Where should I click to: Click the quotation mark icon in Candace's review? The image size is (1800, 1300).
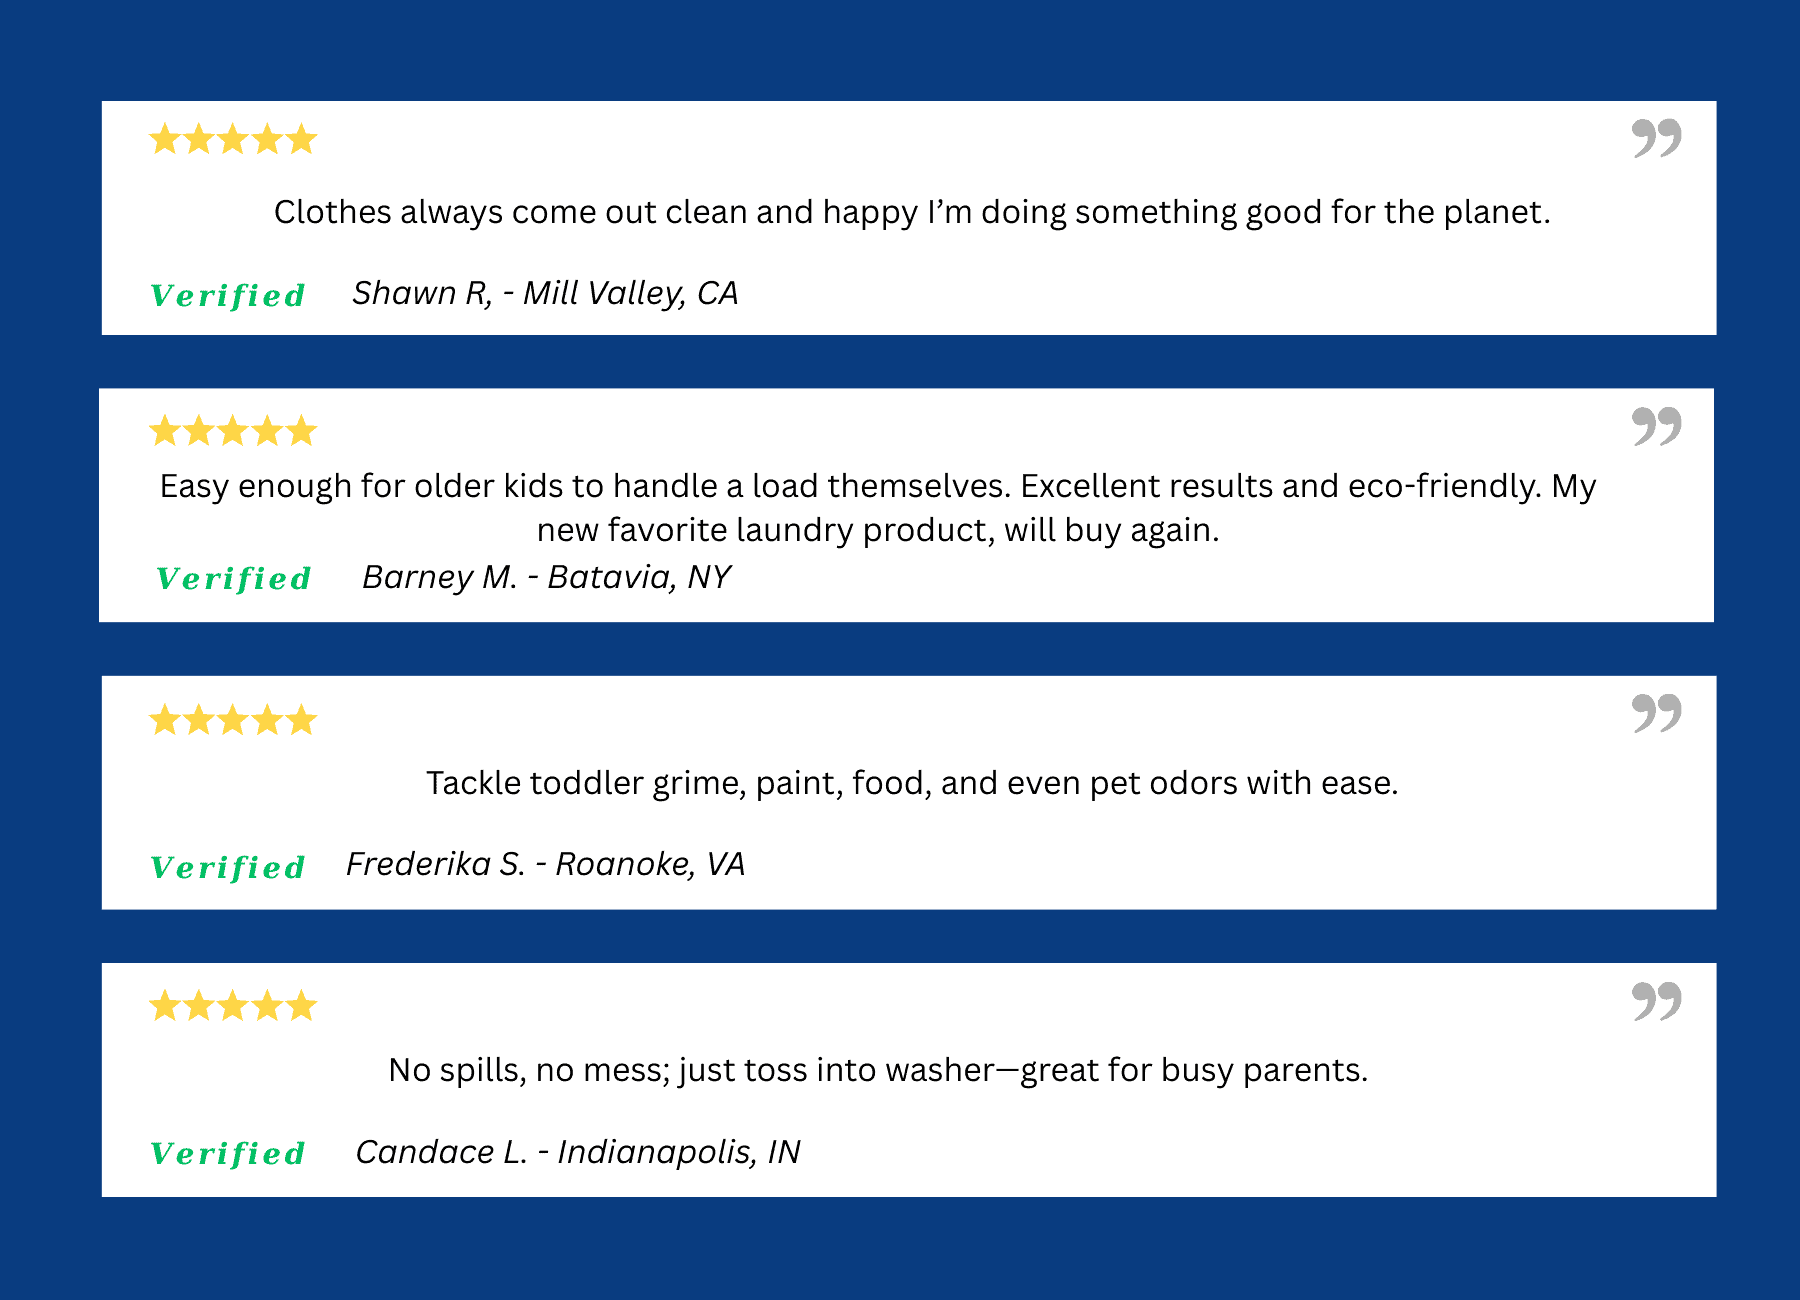(x=1656, y=1000)
